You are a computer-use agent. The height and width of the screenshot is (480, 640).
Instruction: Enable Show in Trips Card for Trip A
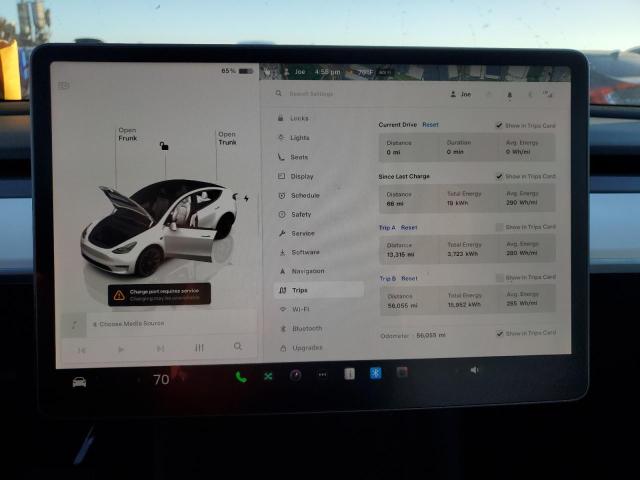tap(499, 227)
